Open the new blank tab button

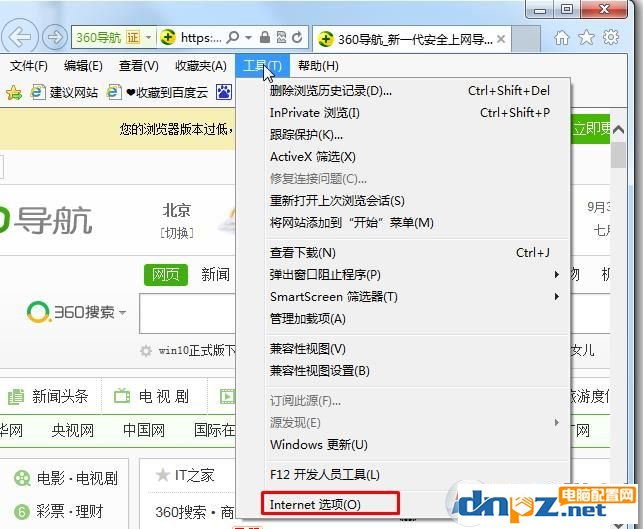pos(526,39)
